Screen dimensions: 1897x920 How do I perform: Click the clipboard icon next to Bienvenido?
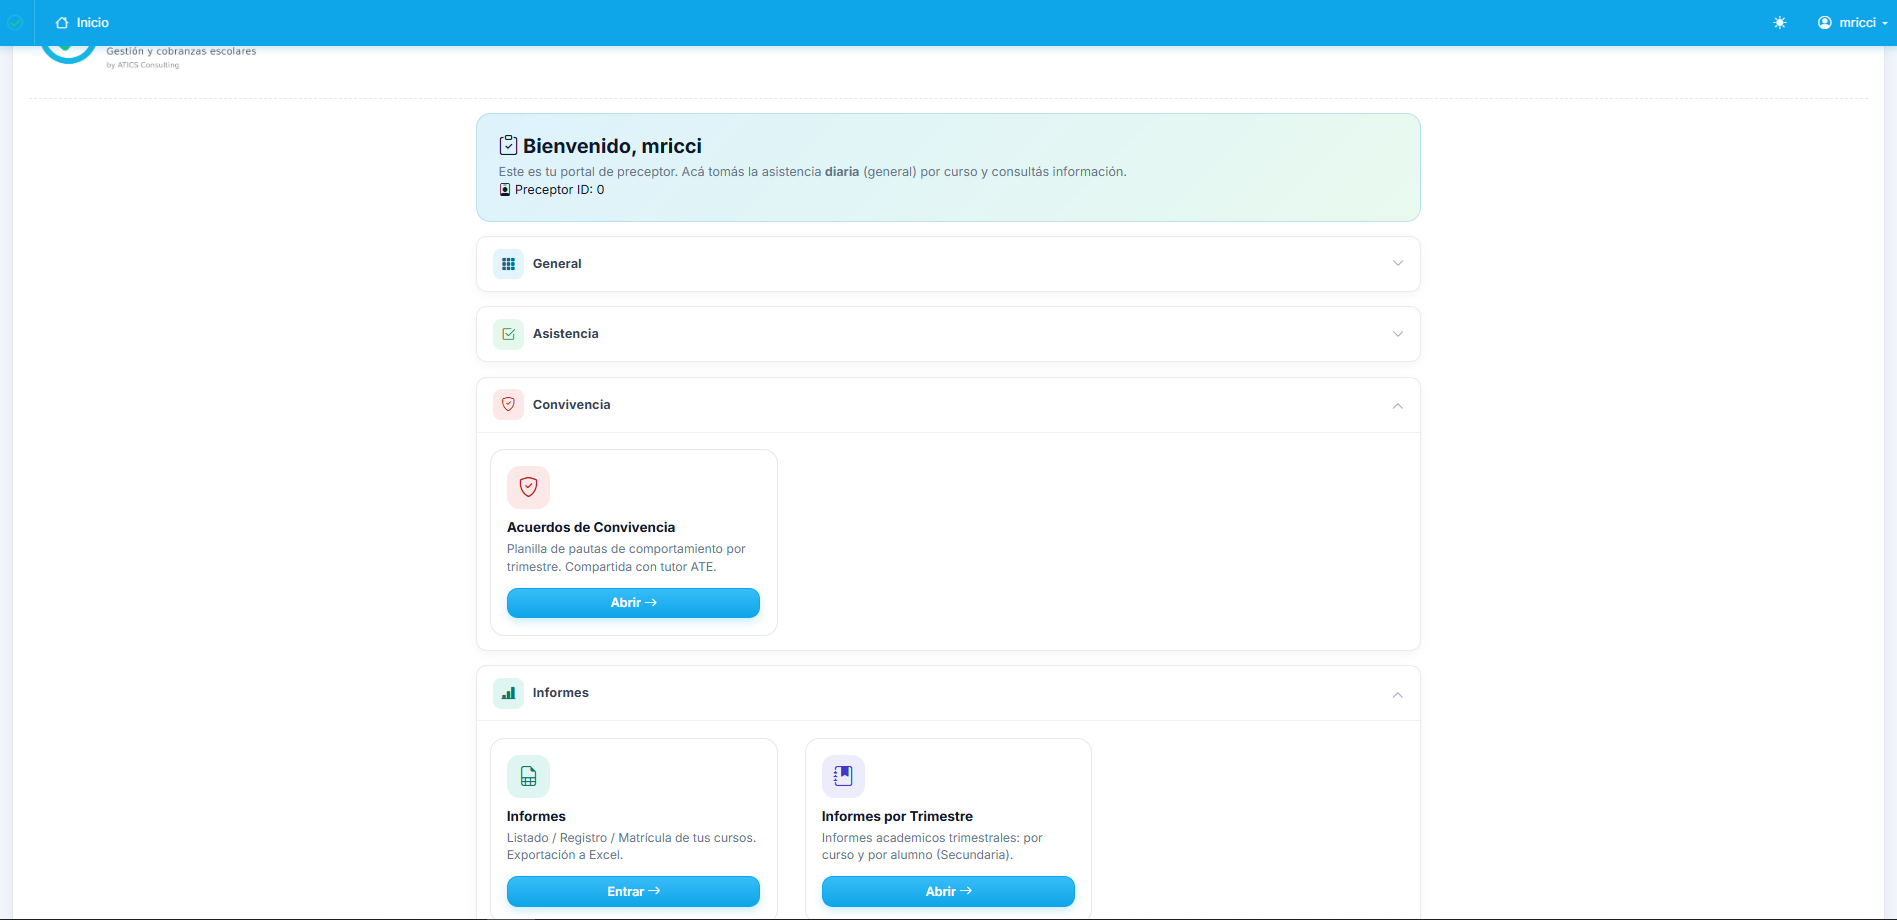coord(508,146)
